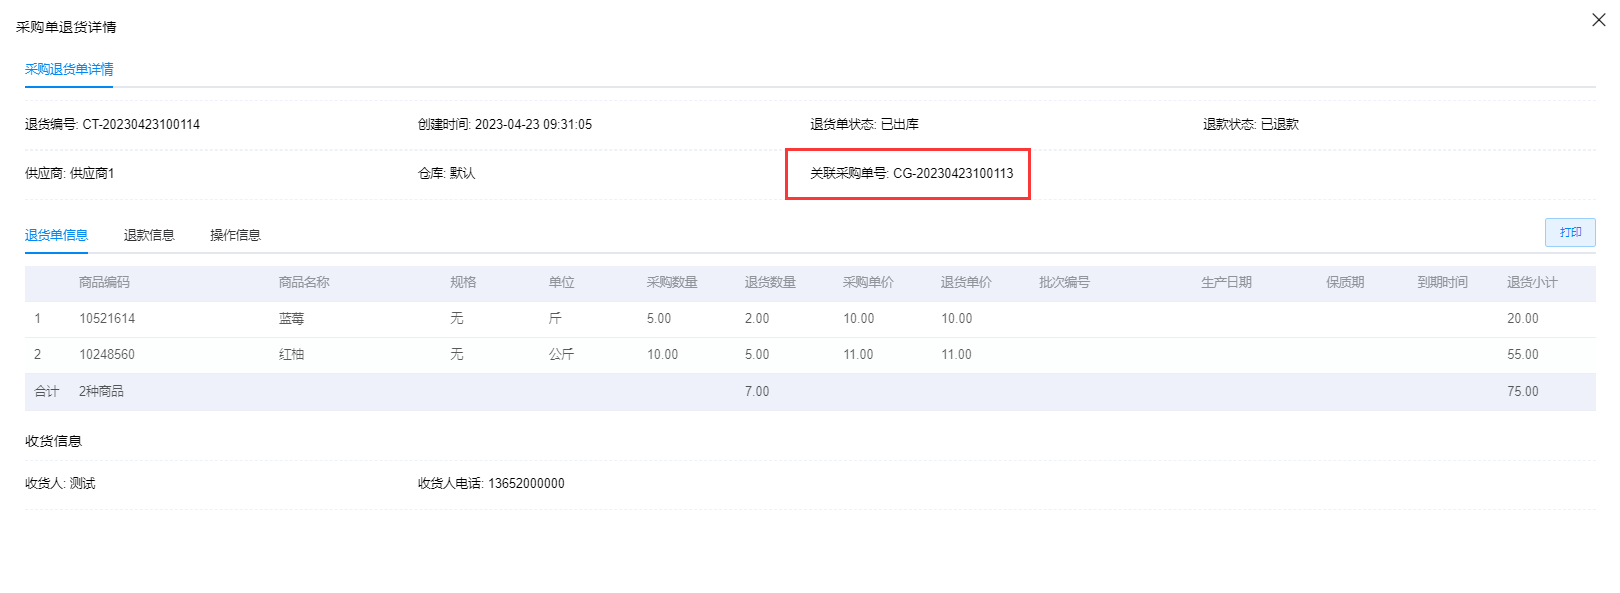Select the 采购退货单详情 tab

point(69,69)
